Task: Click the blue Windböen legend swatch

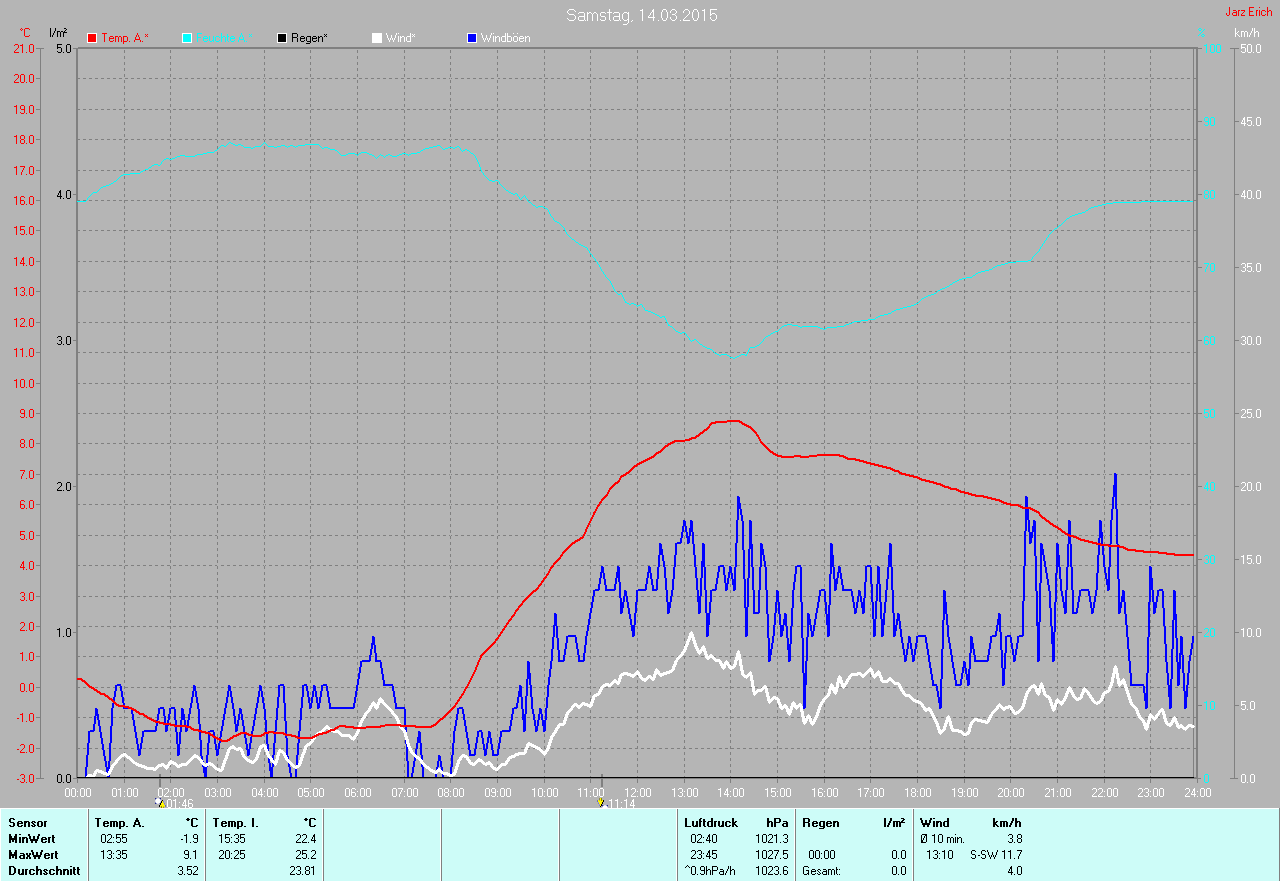Action: pyautogui.click(x=473, y=38)
